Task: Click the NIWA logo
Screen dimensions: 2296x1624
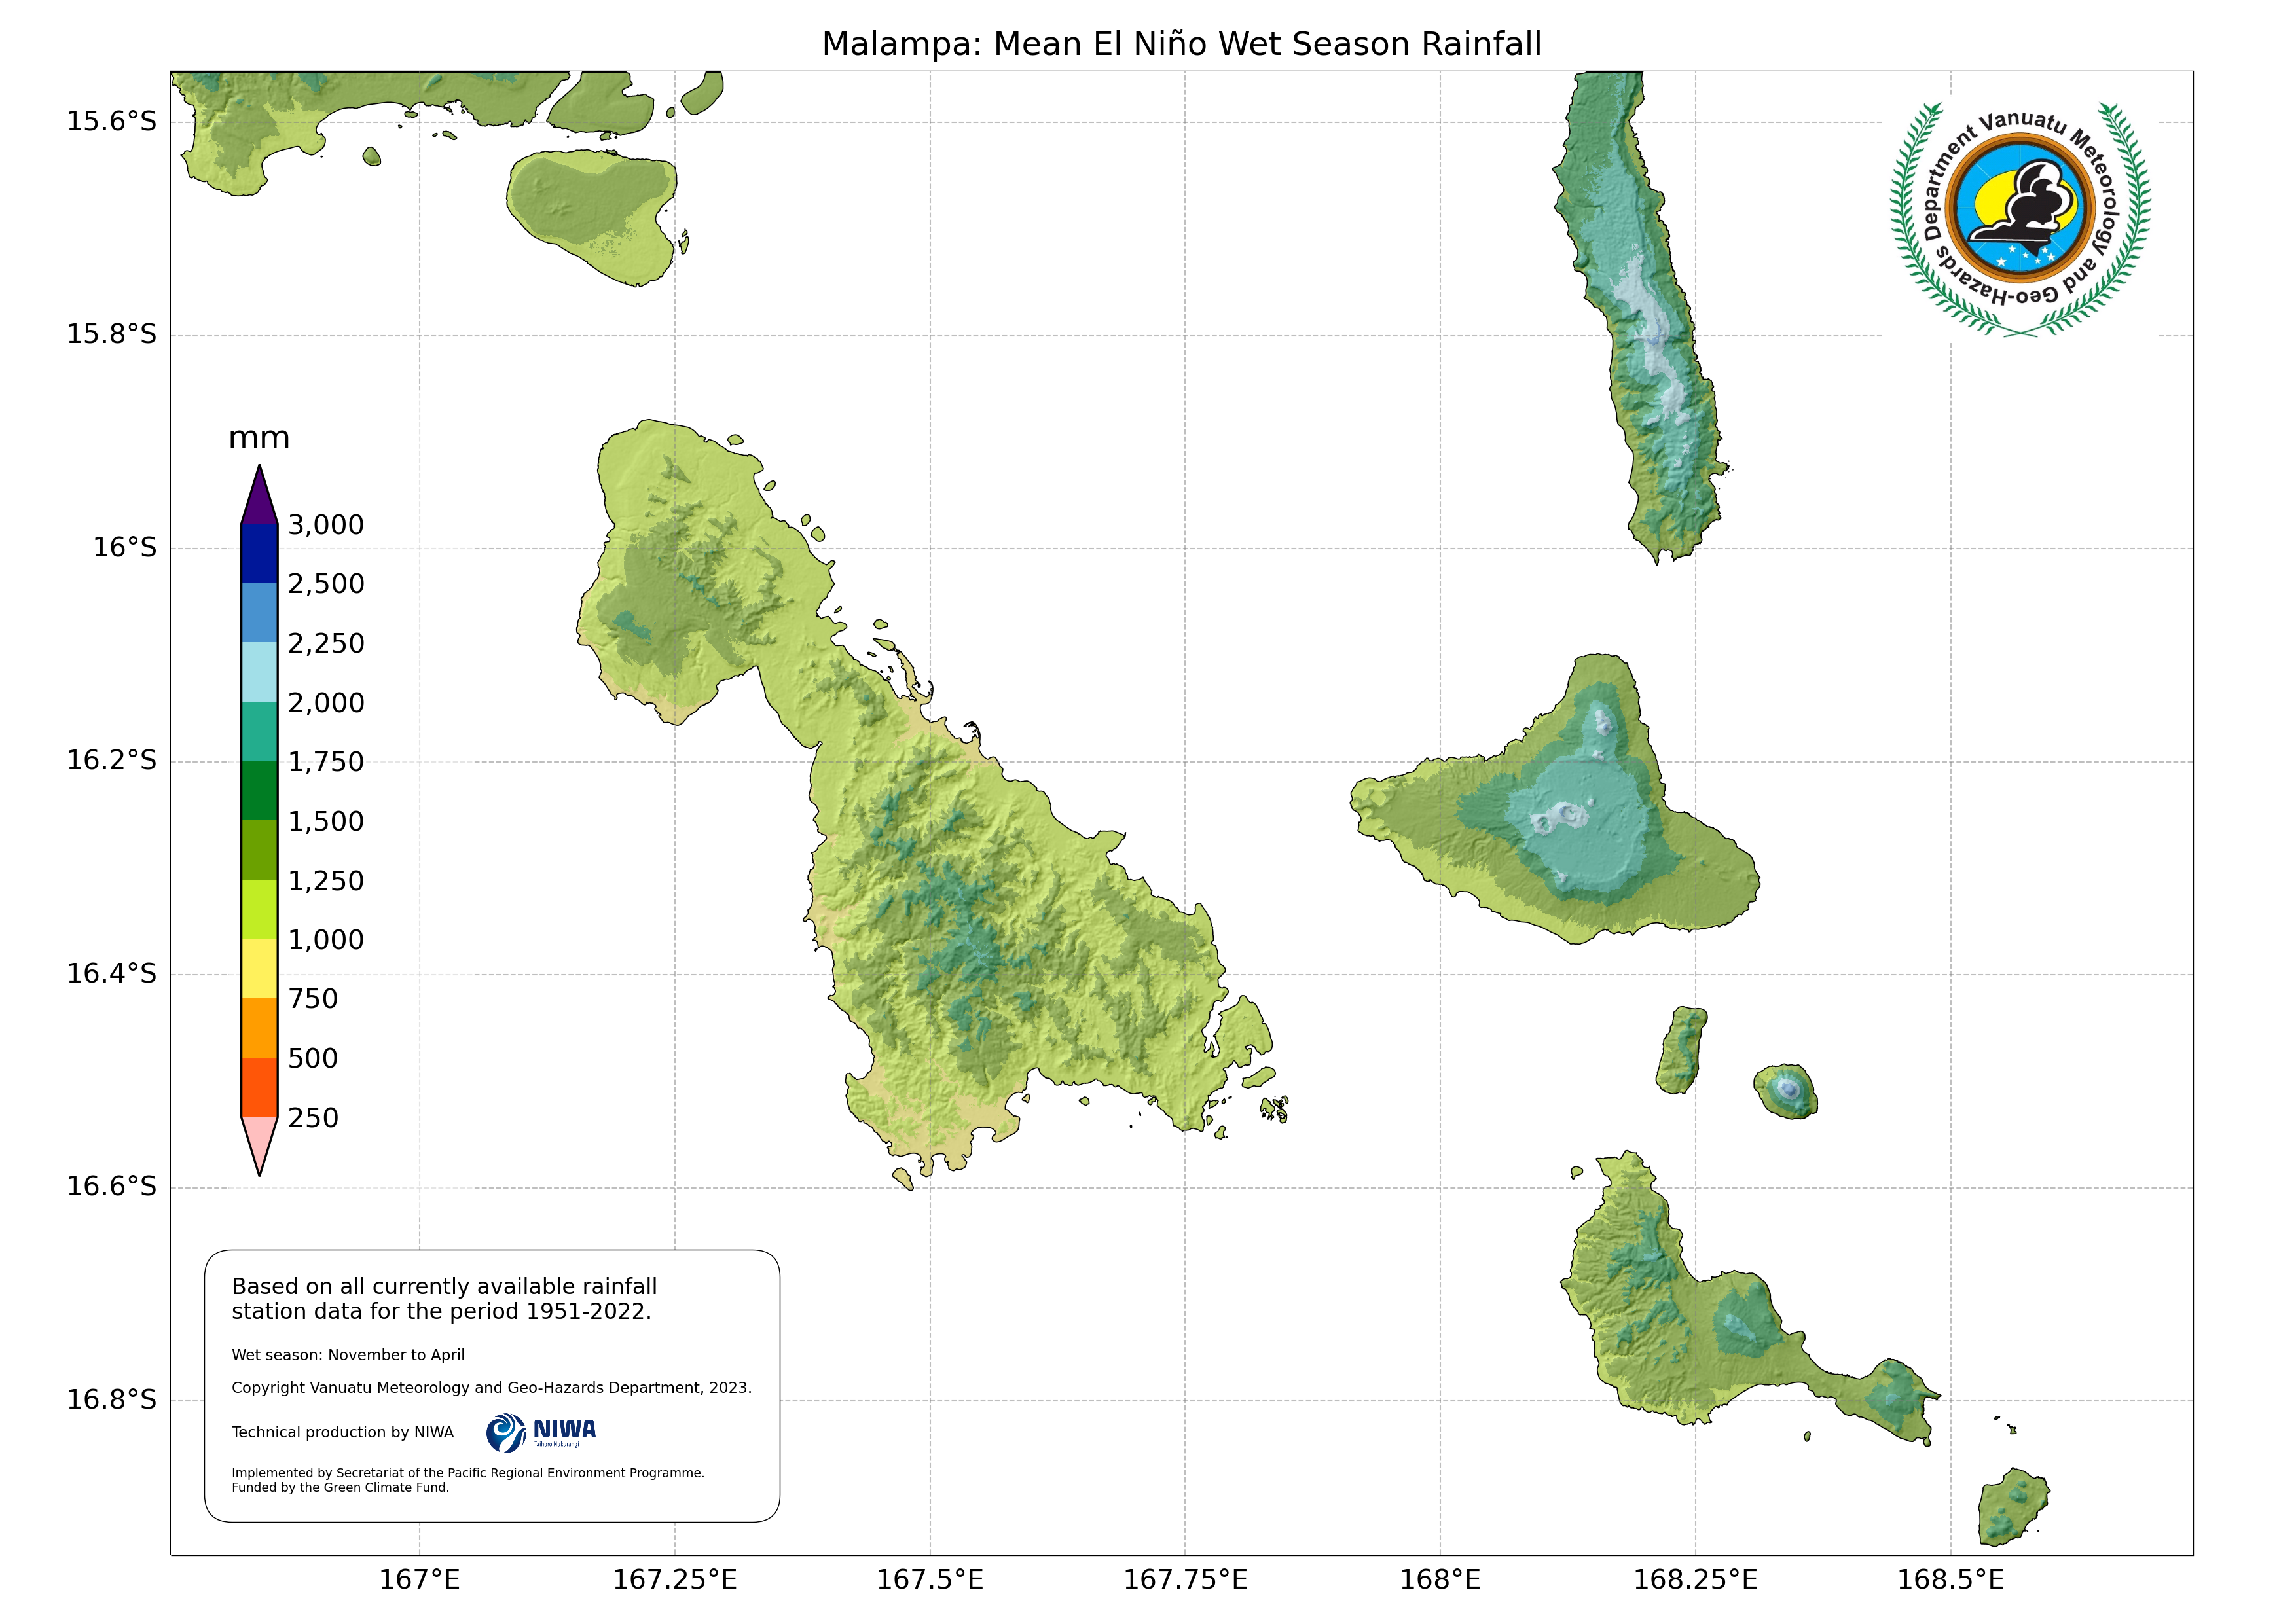Action: (x=541, y=1432)
